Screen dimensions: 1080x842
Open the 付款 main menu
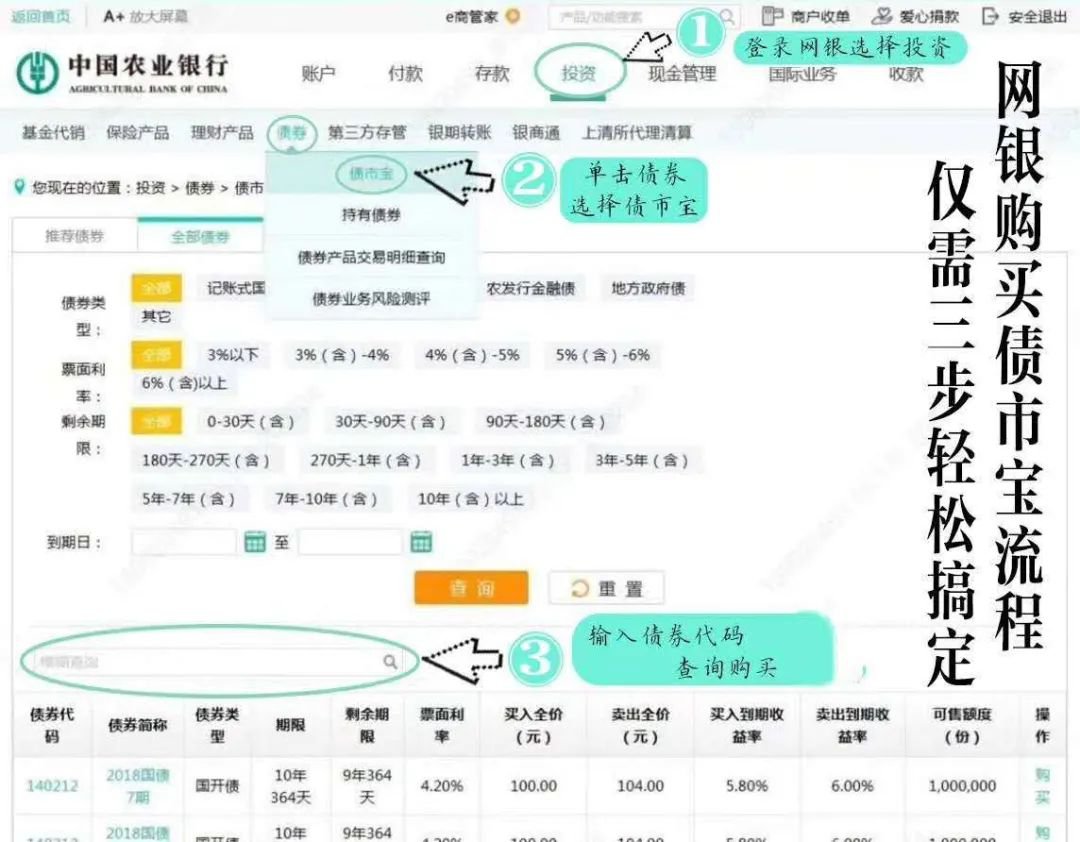click(x=405, y=73)
